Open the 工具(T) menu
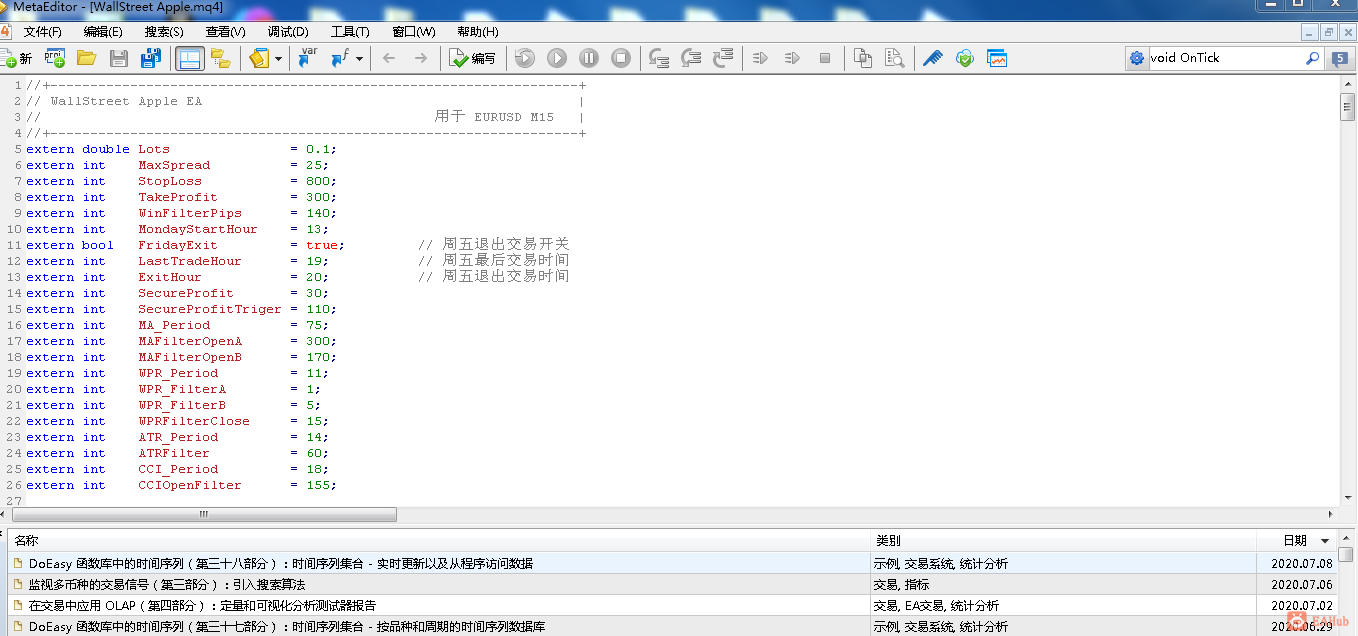 coord(350,32)
